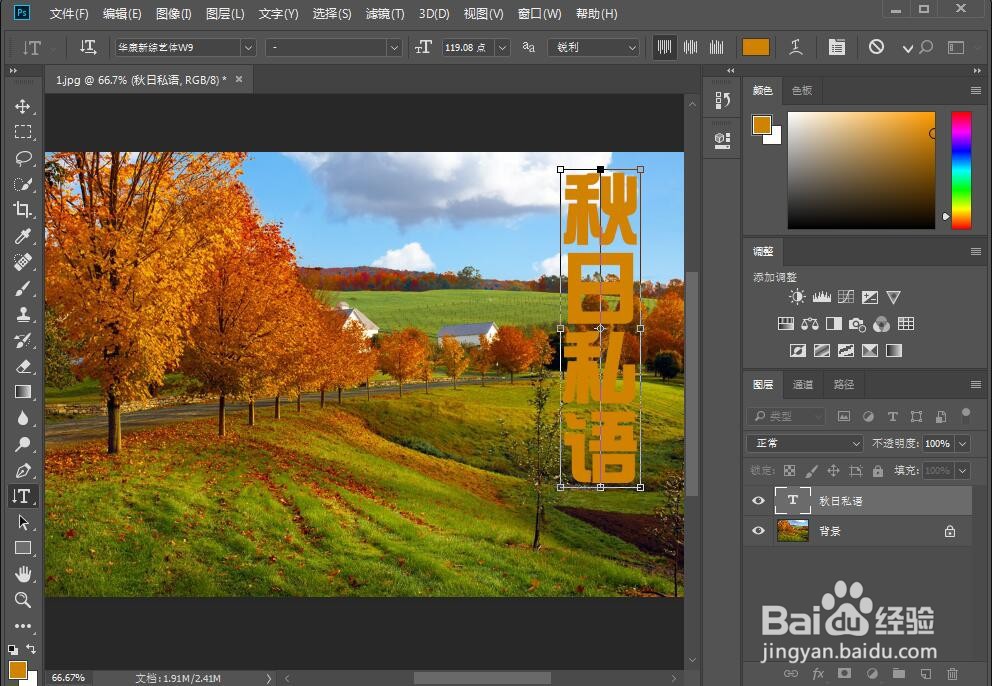Open Color panel options menu
Image resolution: width=992 pixels, height=686 pixels.
(976, 90)
